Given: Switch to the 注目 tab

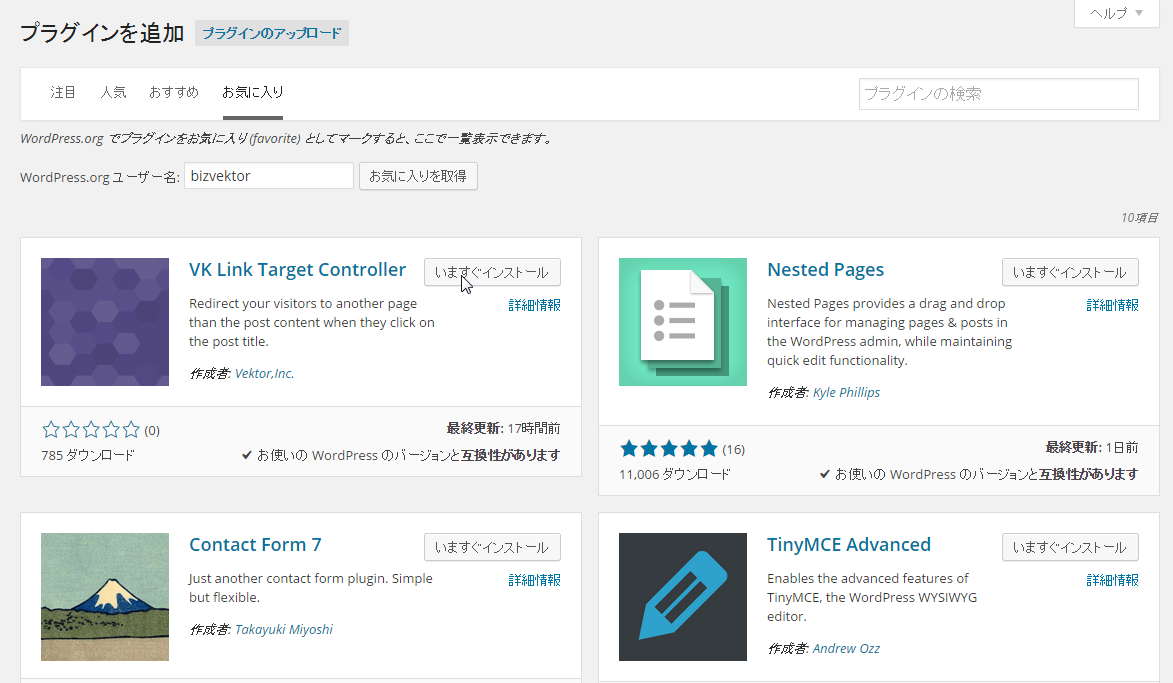Looking at the screenshot, I should pos(63,92).
